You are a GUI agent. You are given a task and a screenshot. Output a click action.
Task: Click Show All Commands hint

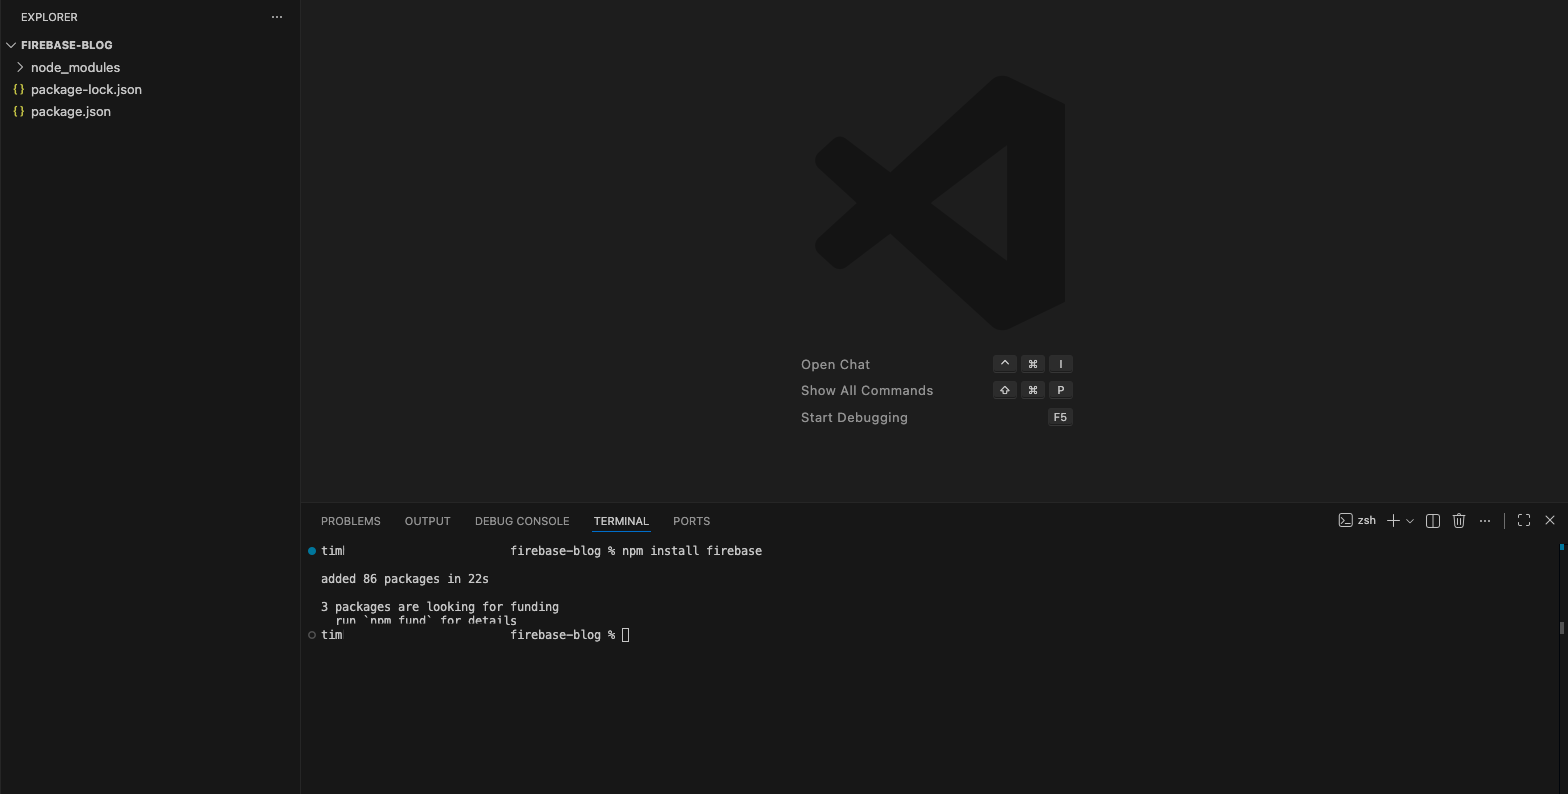[867, 390]
